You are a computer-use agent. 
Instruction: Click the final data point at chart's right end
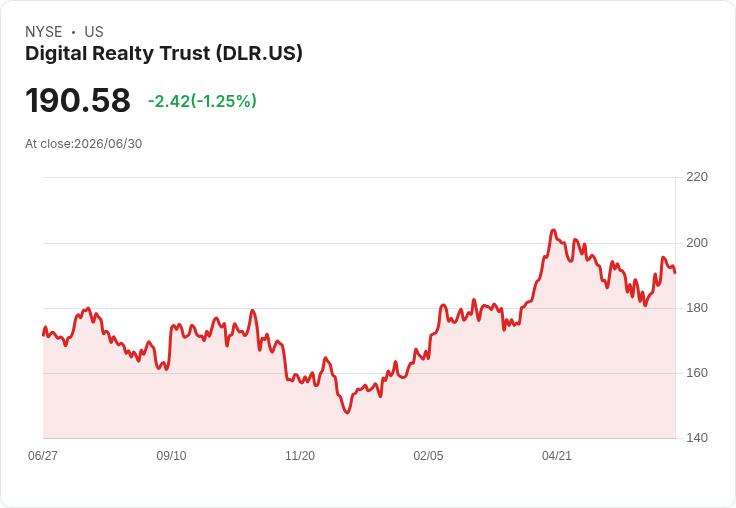pyautogui.click(x=675, y=273)
